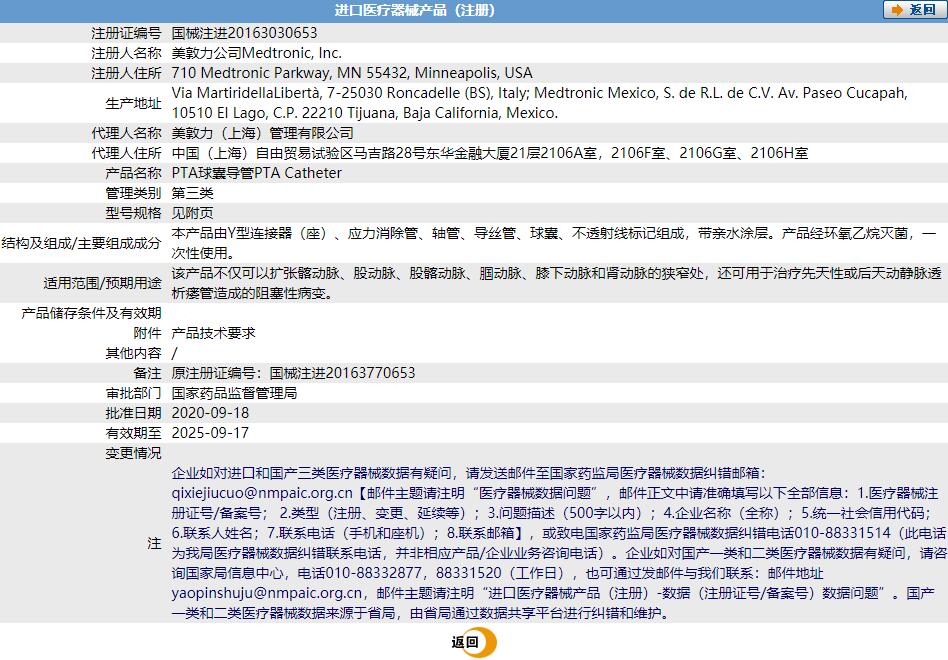Click production address Via MartiridellaLibertà line
This screenshot has height=660, width=948.
[x=539, y=93]
